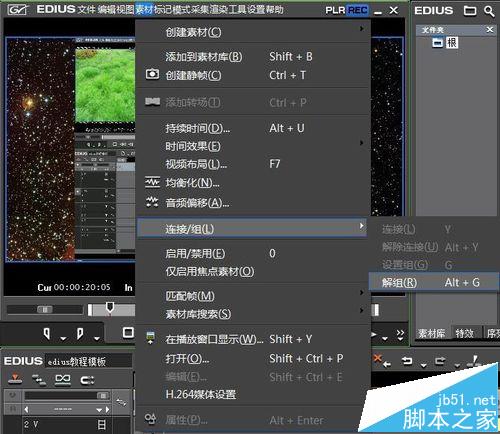This screenshot has height=434, width=500.
Task: Switch to the 素材库 tab
Action: (431, 333)
